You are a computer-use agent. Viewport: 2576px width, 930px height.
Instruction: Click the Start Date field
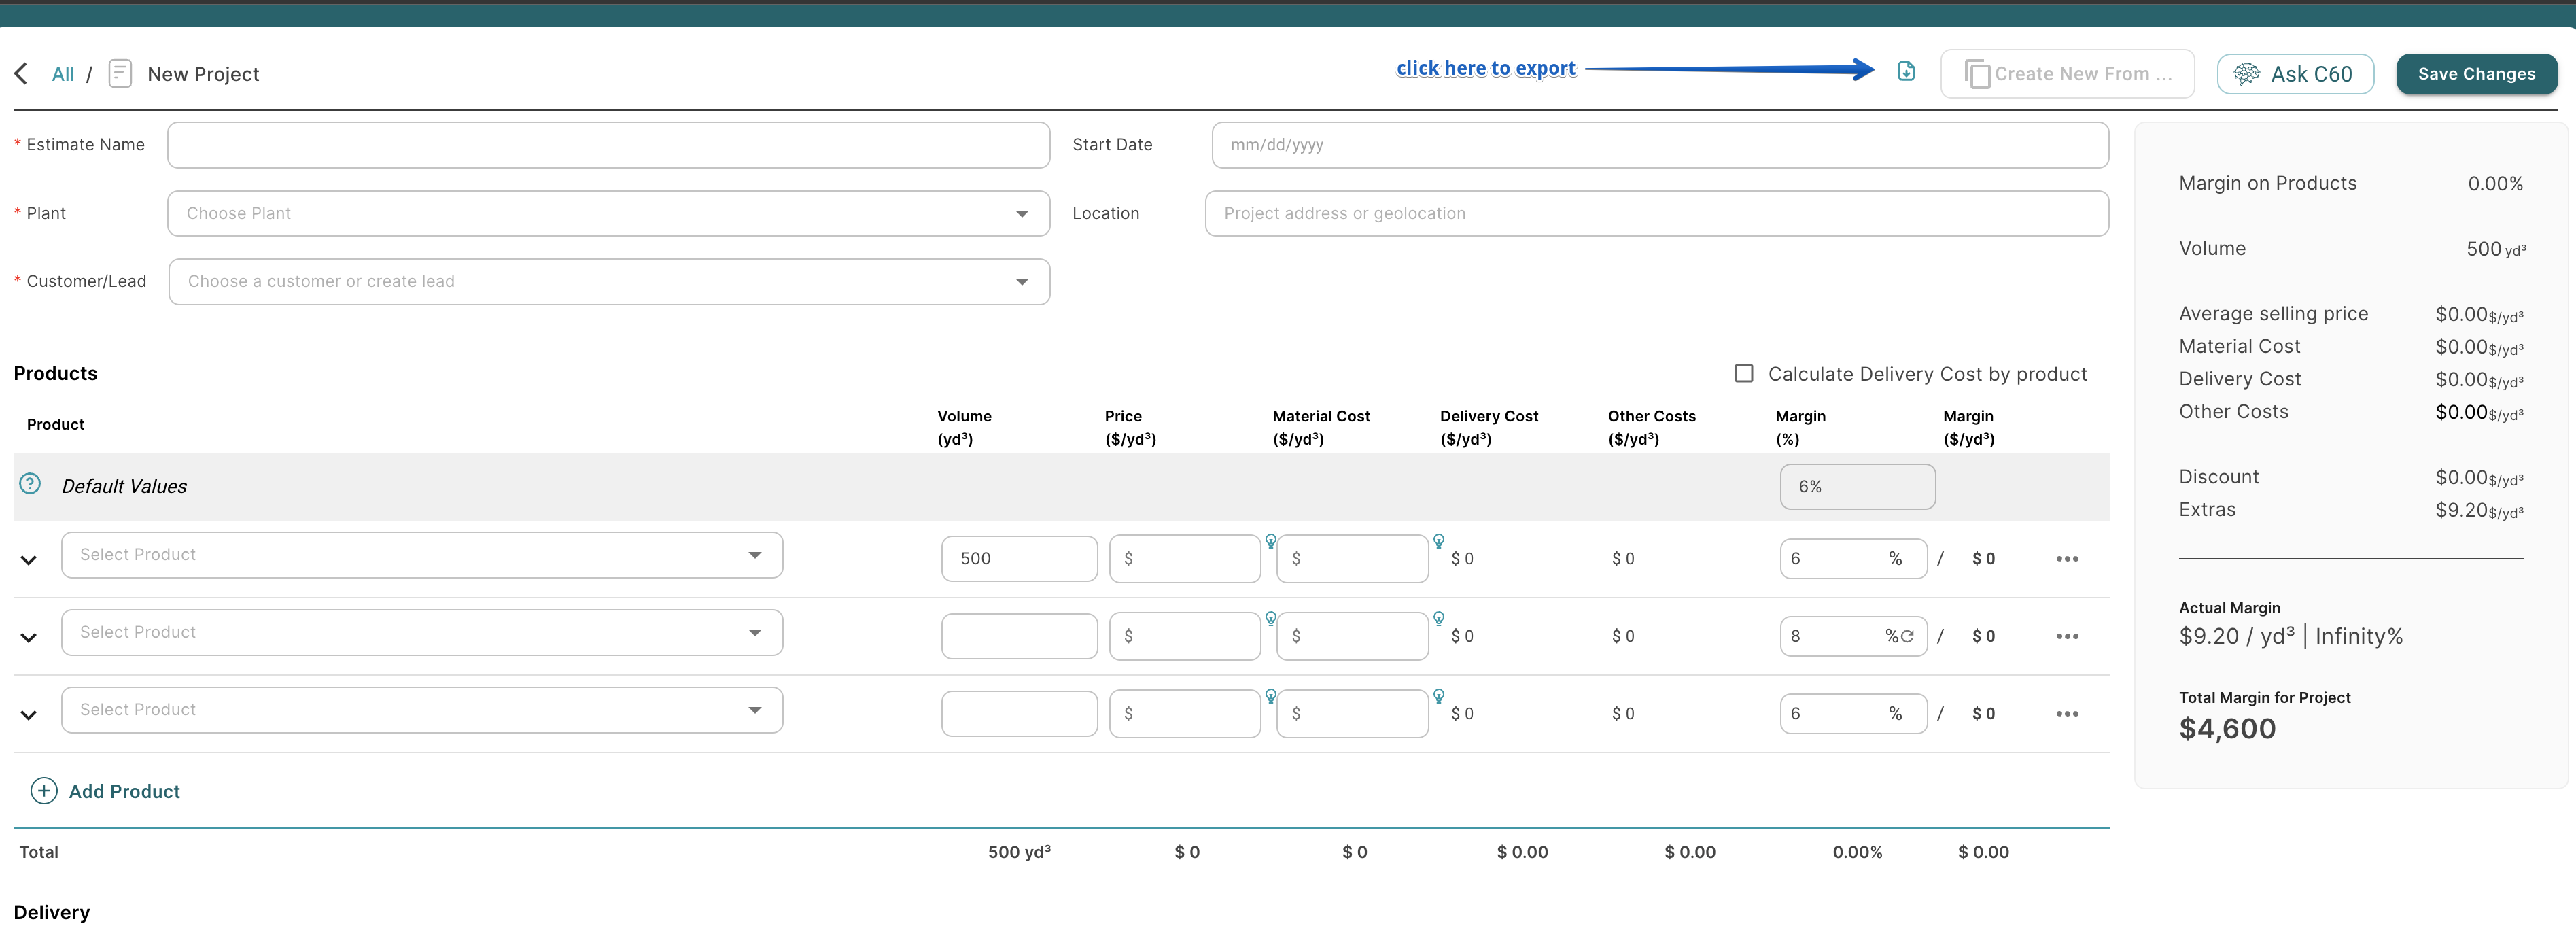tap(1659, 145)
